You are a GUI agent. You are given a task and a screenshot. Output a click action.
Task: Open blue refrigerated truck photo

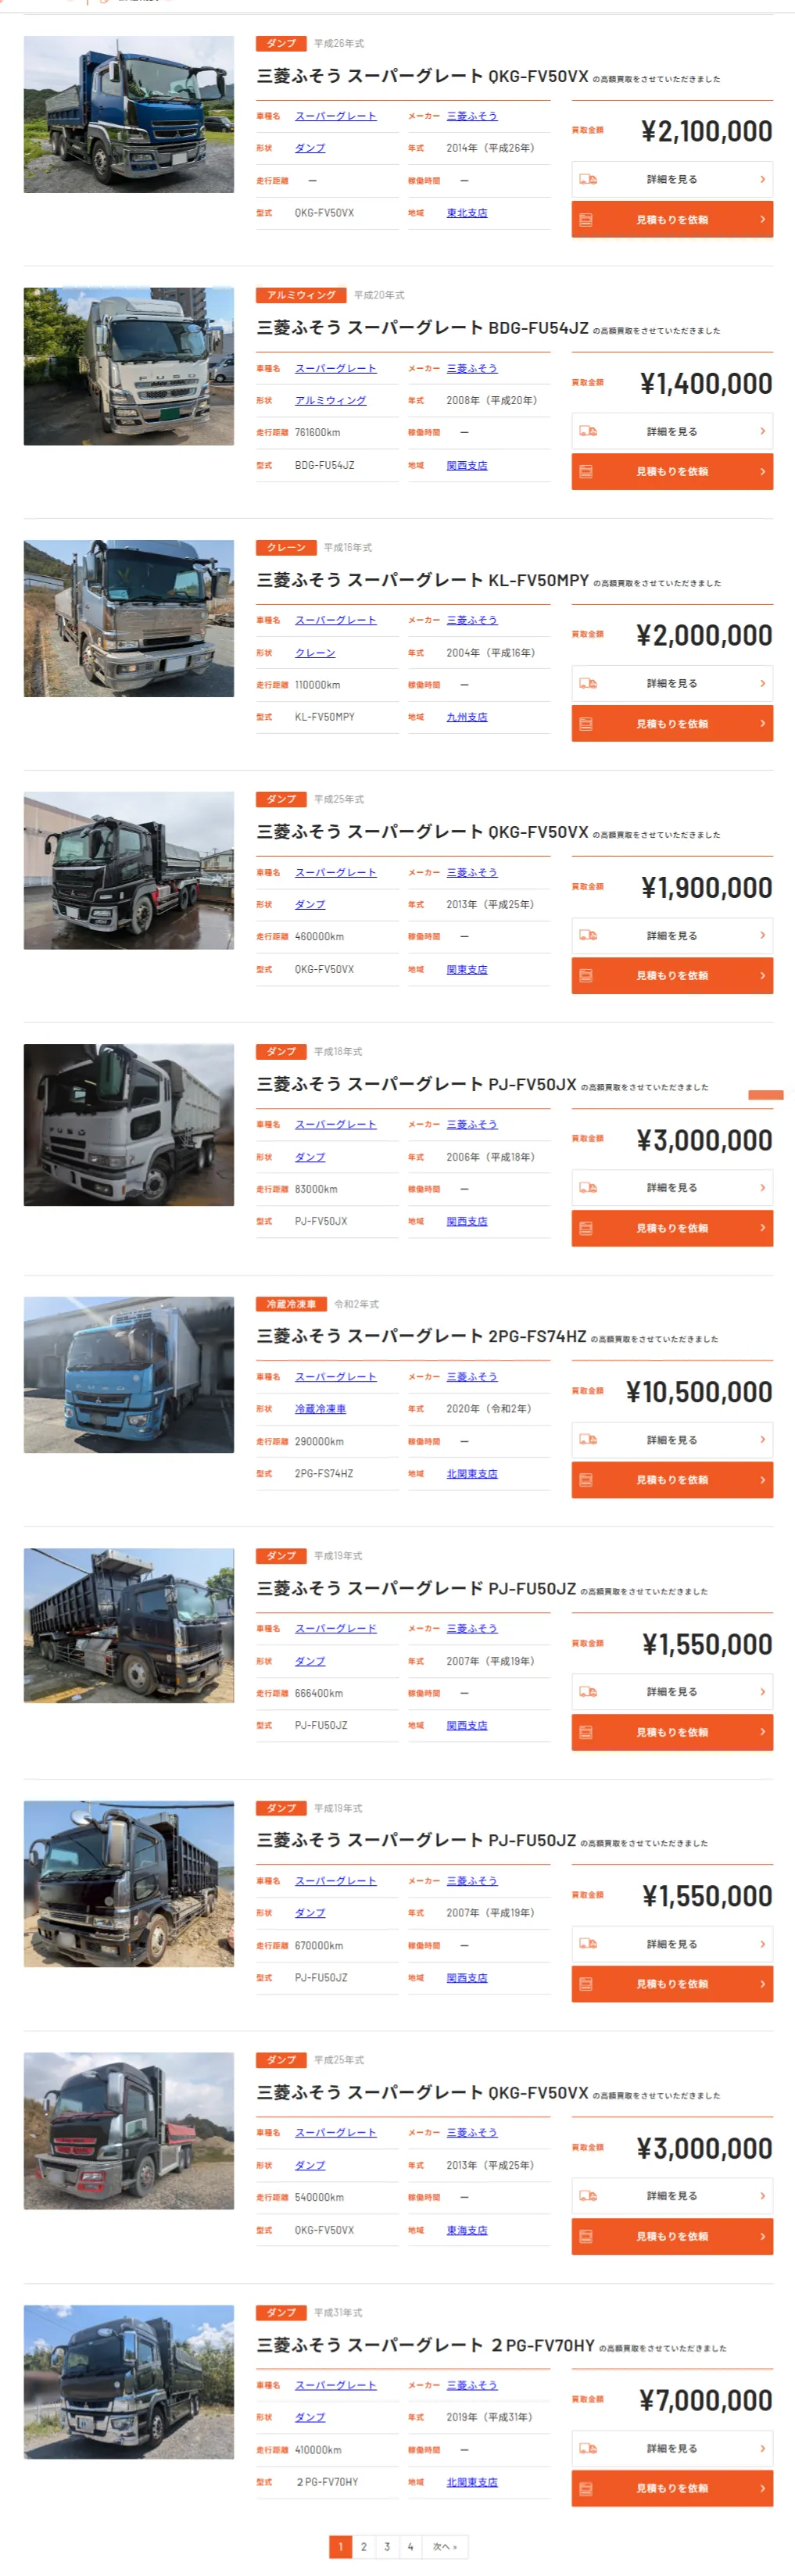click(129, 1375)
